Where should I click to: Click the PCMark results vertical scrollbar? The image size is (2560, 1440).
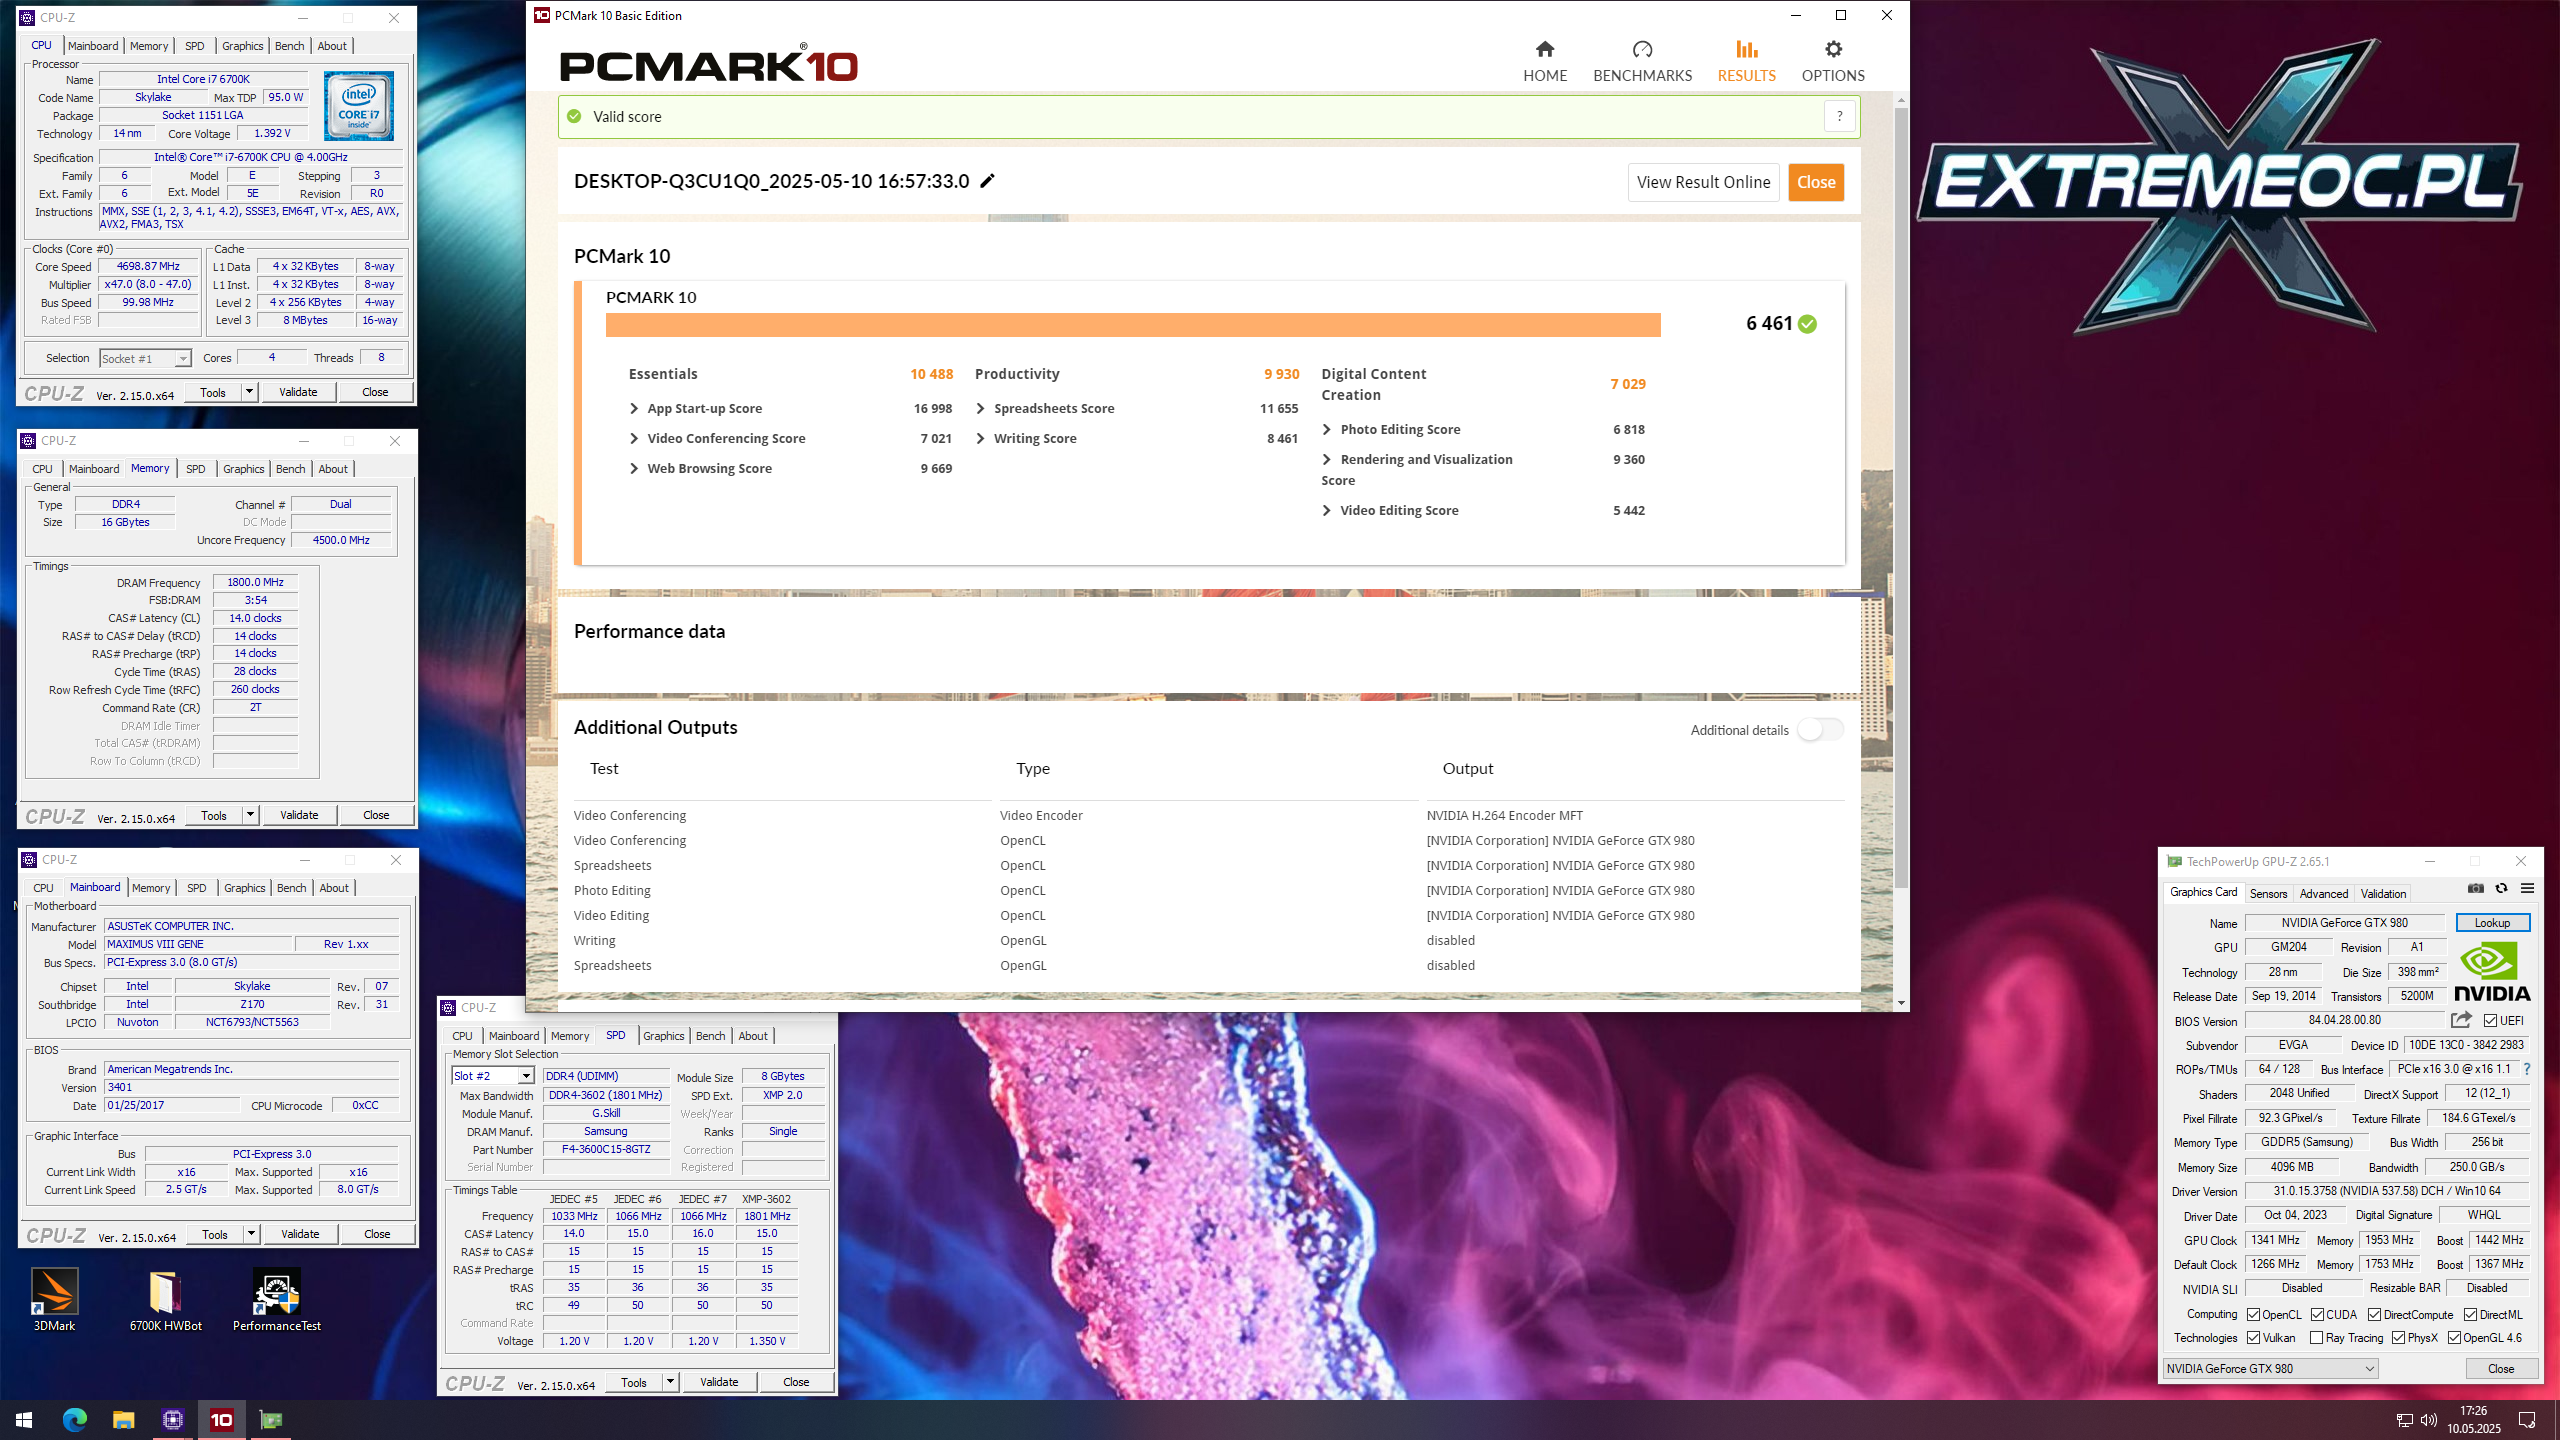1901,500
